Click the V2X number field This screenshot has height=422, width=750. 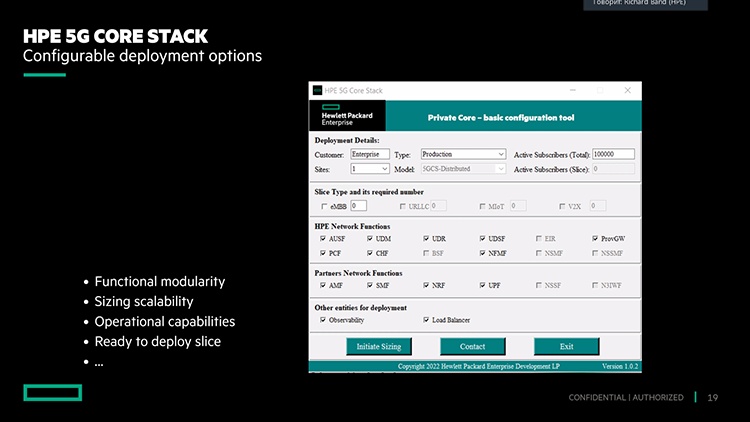[x=597, y=206]
